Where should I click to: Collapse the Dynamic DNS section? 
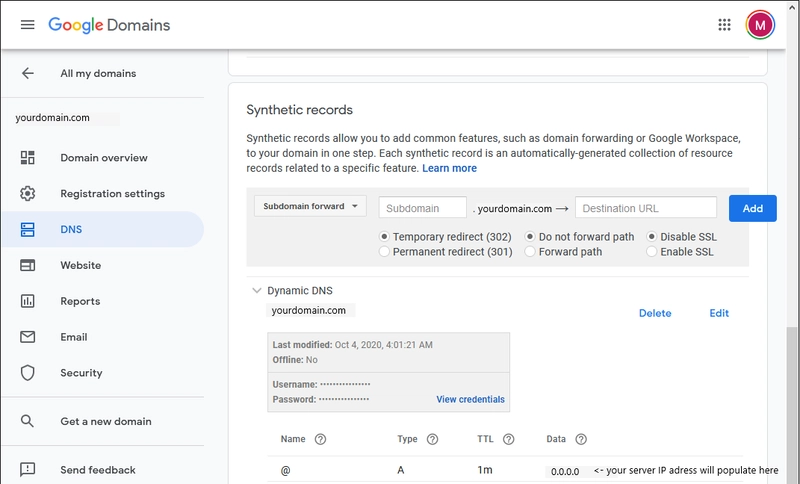(257, 291)
